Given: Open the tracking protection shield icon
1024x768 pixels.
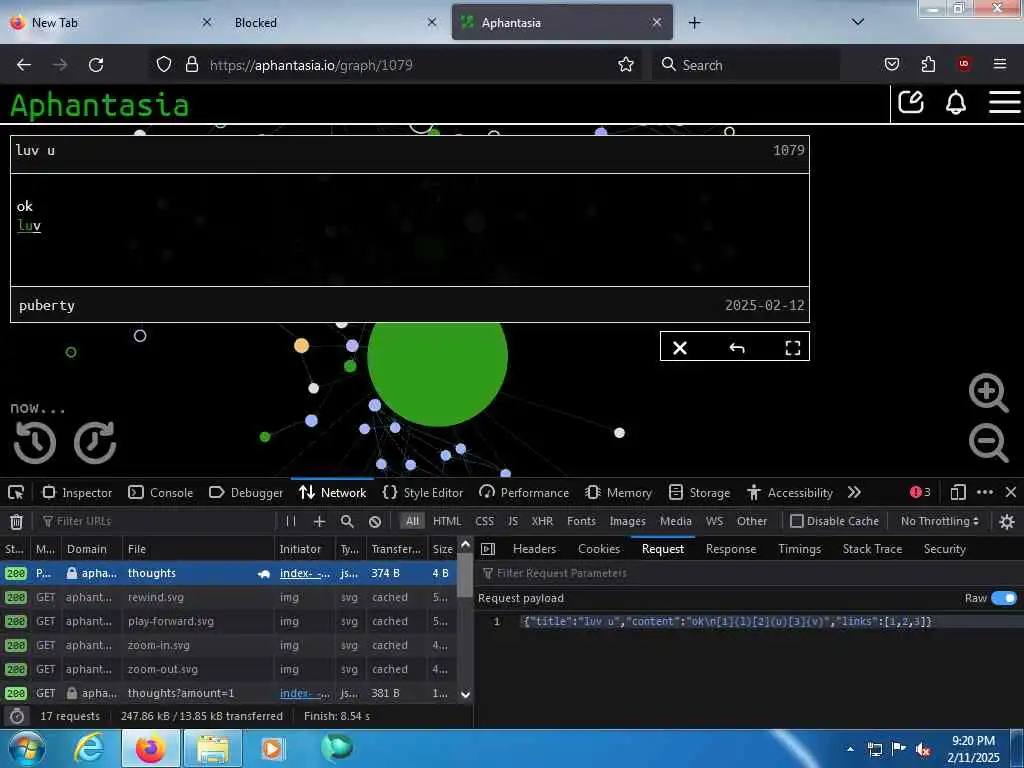Looking at the screenshot, I should (x=164, y=65).
